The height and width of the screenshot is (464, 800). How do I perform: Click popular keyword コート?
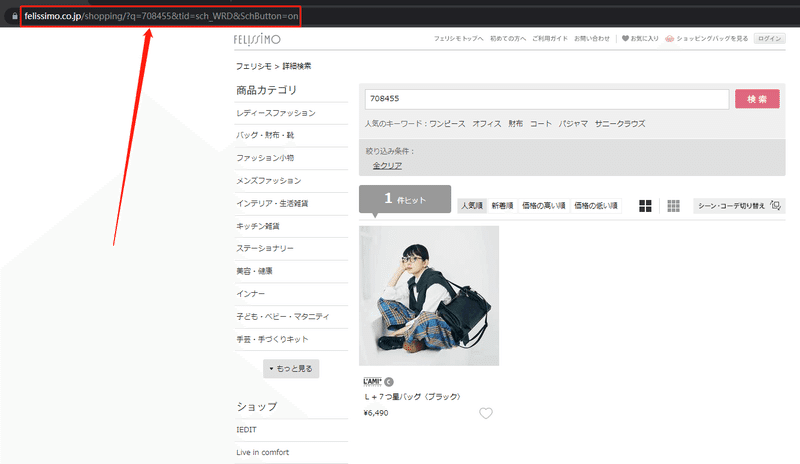(540, 124)
